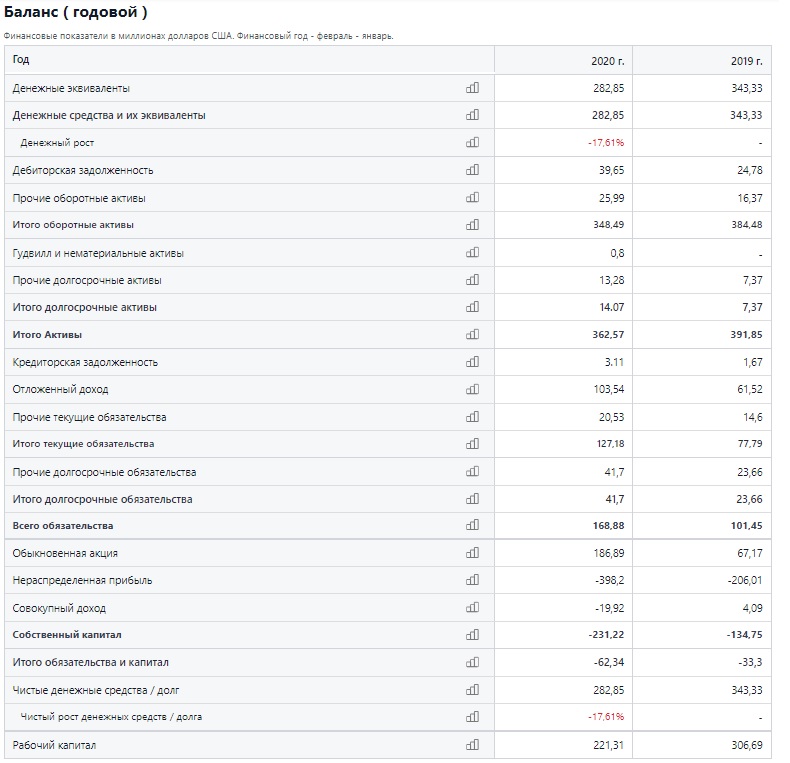Select value 306,69 for Рабочий капитал
The image size is (790, 763).
(x=747, y=744)
